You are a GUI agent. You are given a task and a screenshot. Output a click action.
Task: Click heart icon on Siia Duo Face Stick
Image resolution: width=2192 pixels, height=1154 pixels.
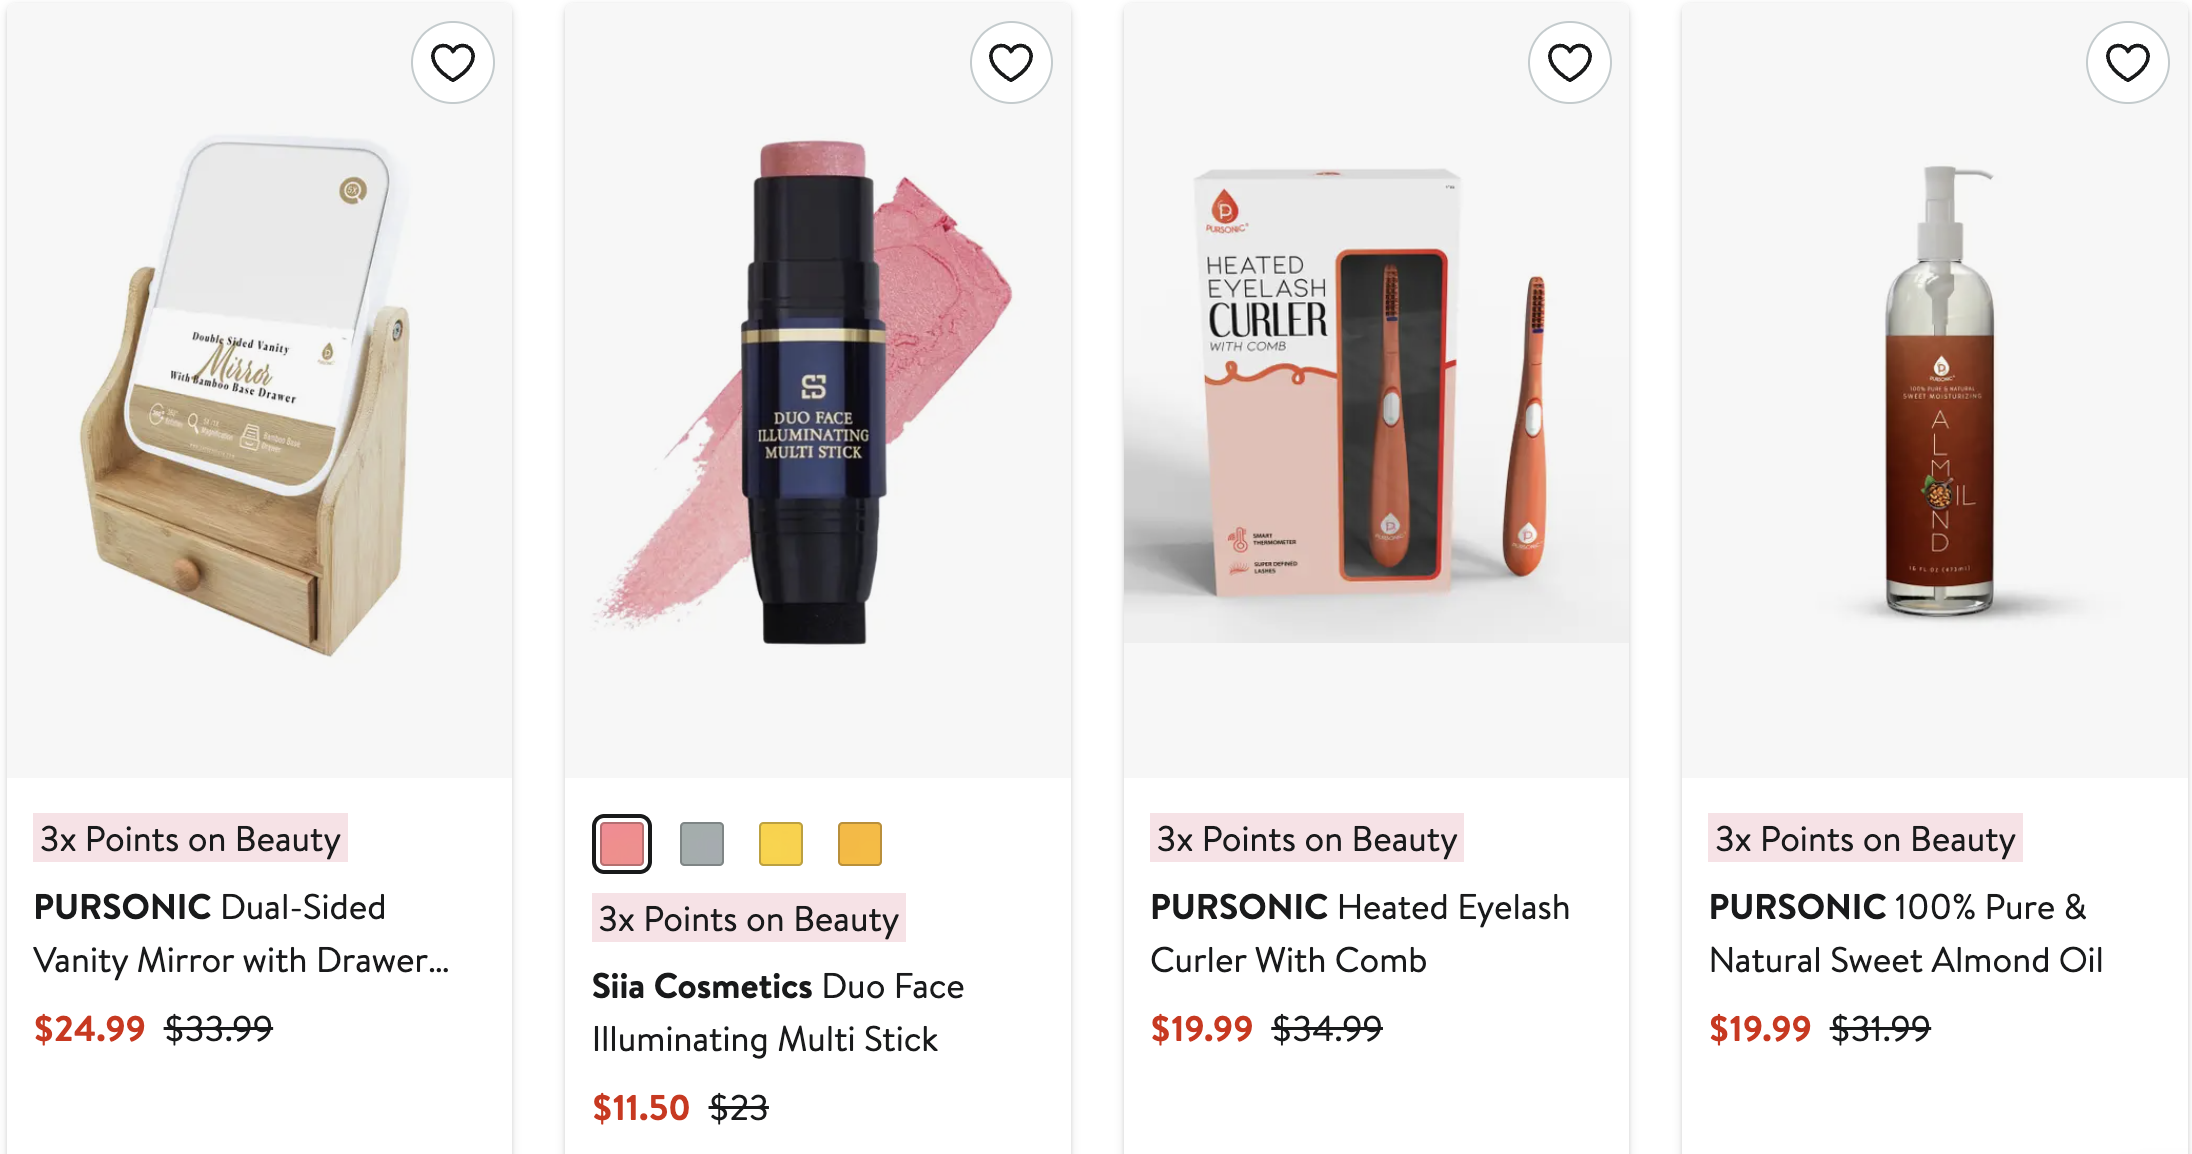click(x=1010, y=63)
